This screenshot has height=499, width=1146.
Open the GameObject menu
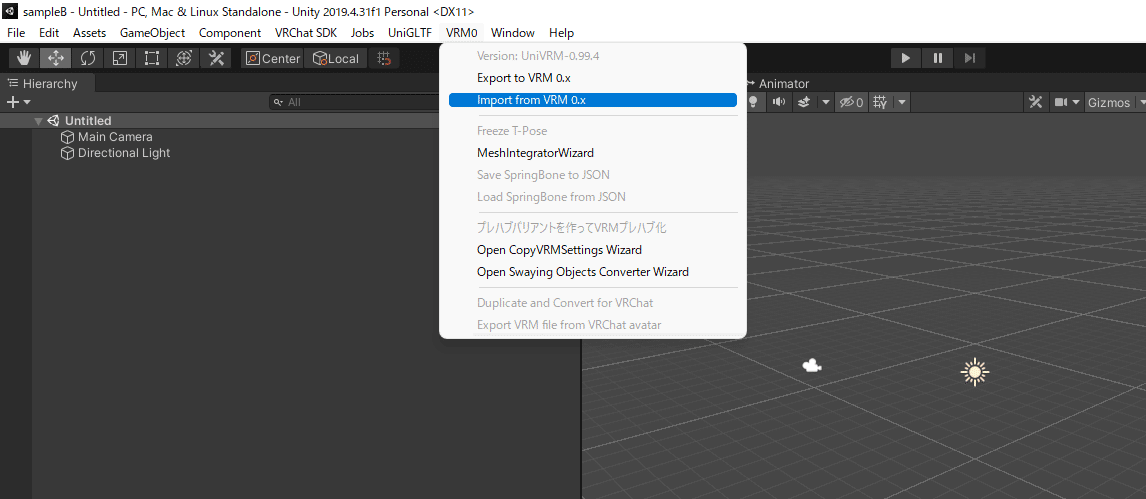point(153,33)
